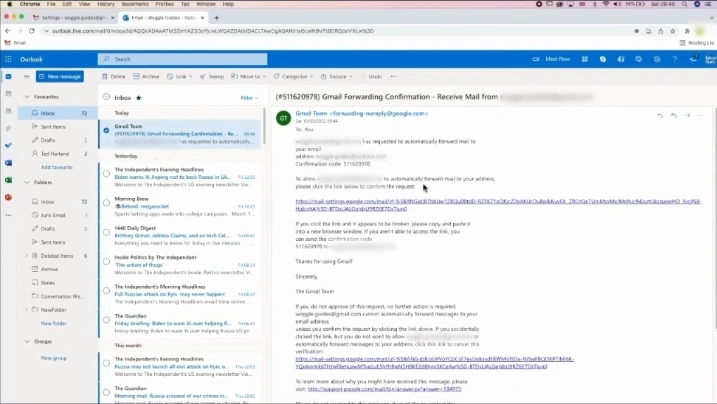The height and width of the screenshot is (404, 717).
Task: Collapse the Favourites section
Action: coord(27,97)
